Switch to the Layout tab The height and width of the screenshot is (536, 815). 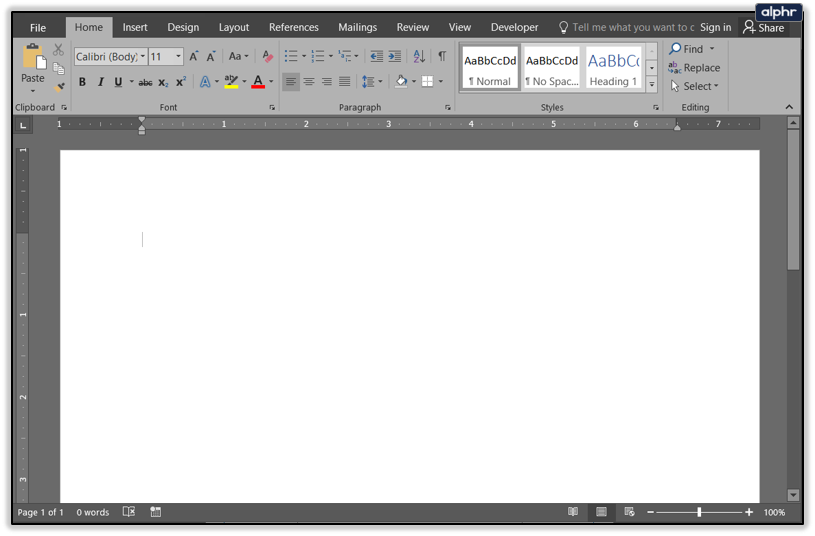[x=234, y=27]
